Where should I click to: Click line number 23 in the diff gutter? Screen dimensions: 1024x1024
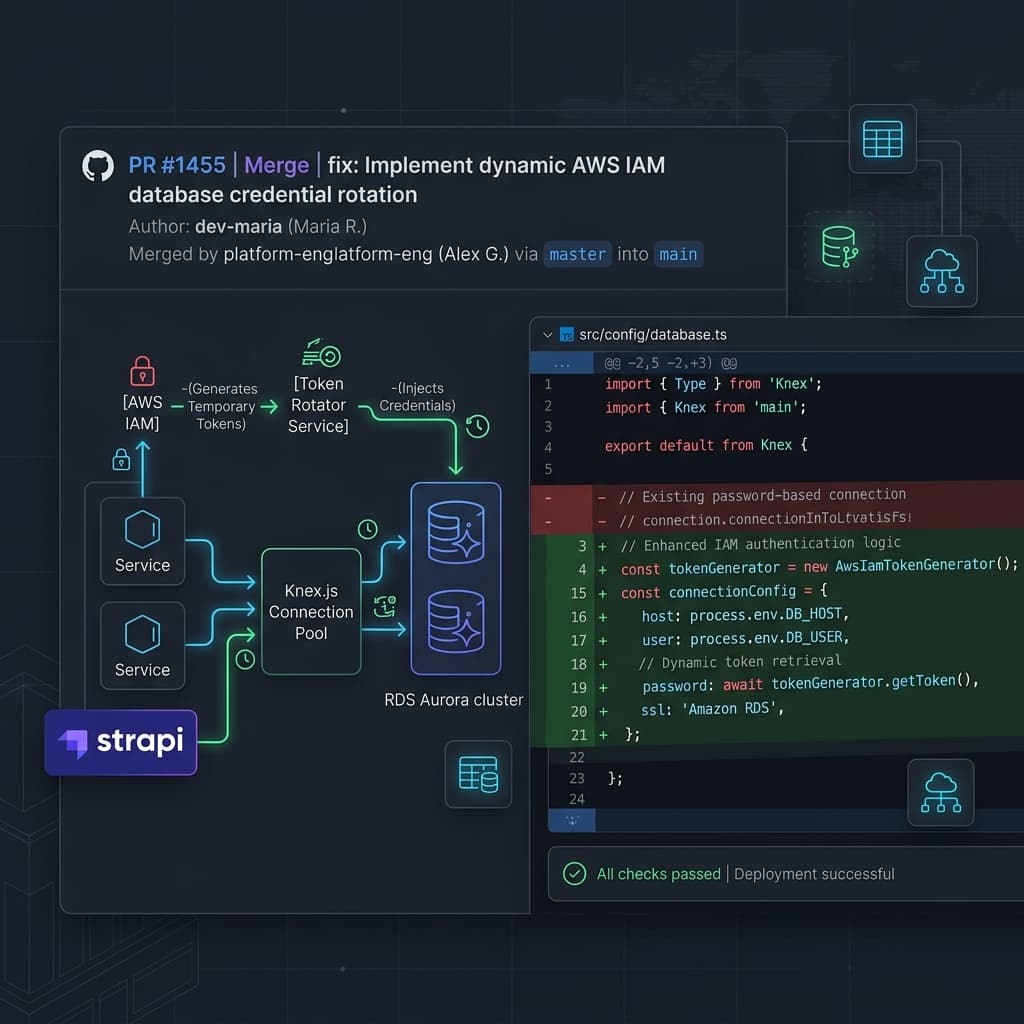click(x=577, y=778)
